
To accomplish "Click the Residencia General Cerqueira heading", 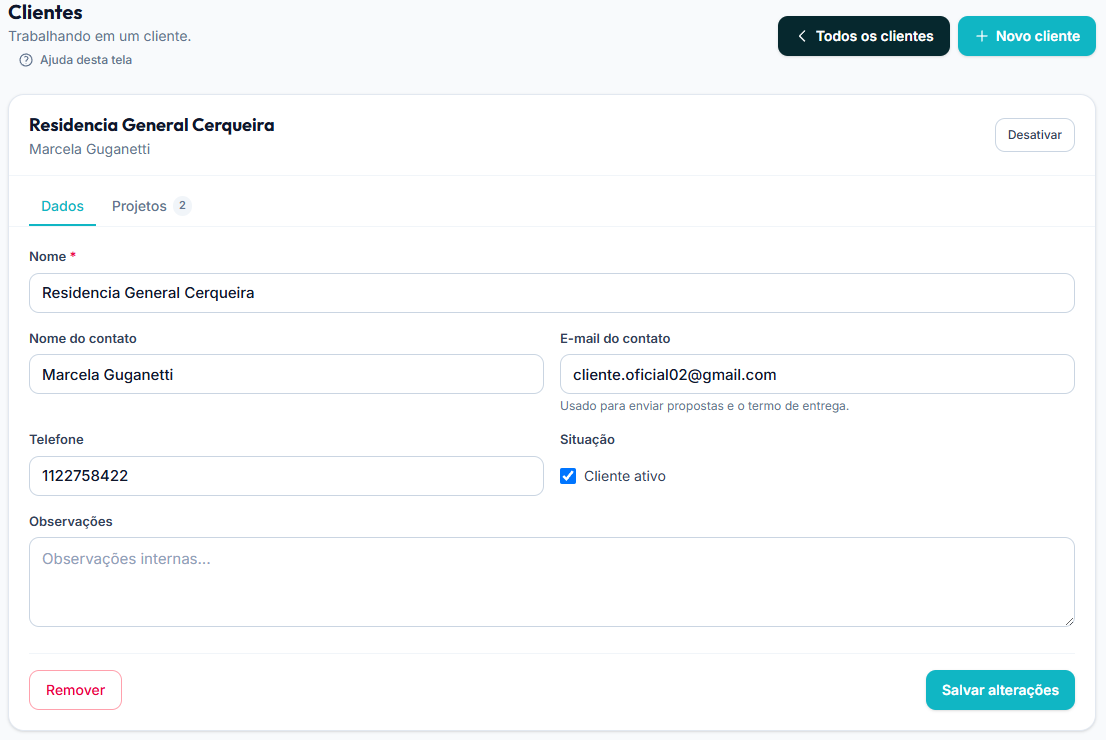I will click(152, 125).
